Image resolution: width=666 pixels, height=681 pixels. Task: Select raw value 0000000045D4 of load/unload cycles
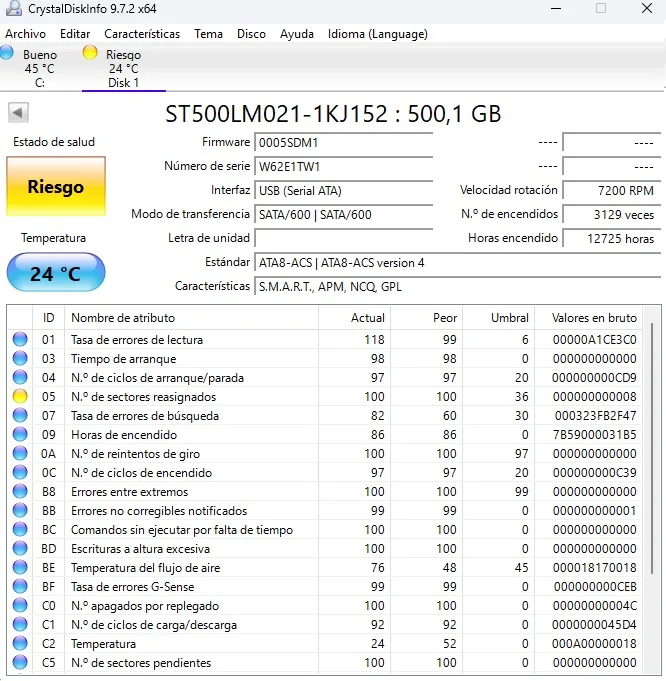[x=594, y=625]
